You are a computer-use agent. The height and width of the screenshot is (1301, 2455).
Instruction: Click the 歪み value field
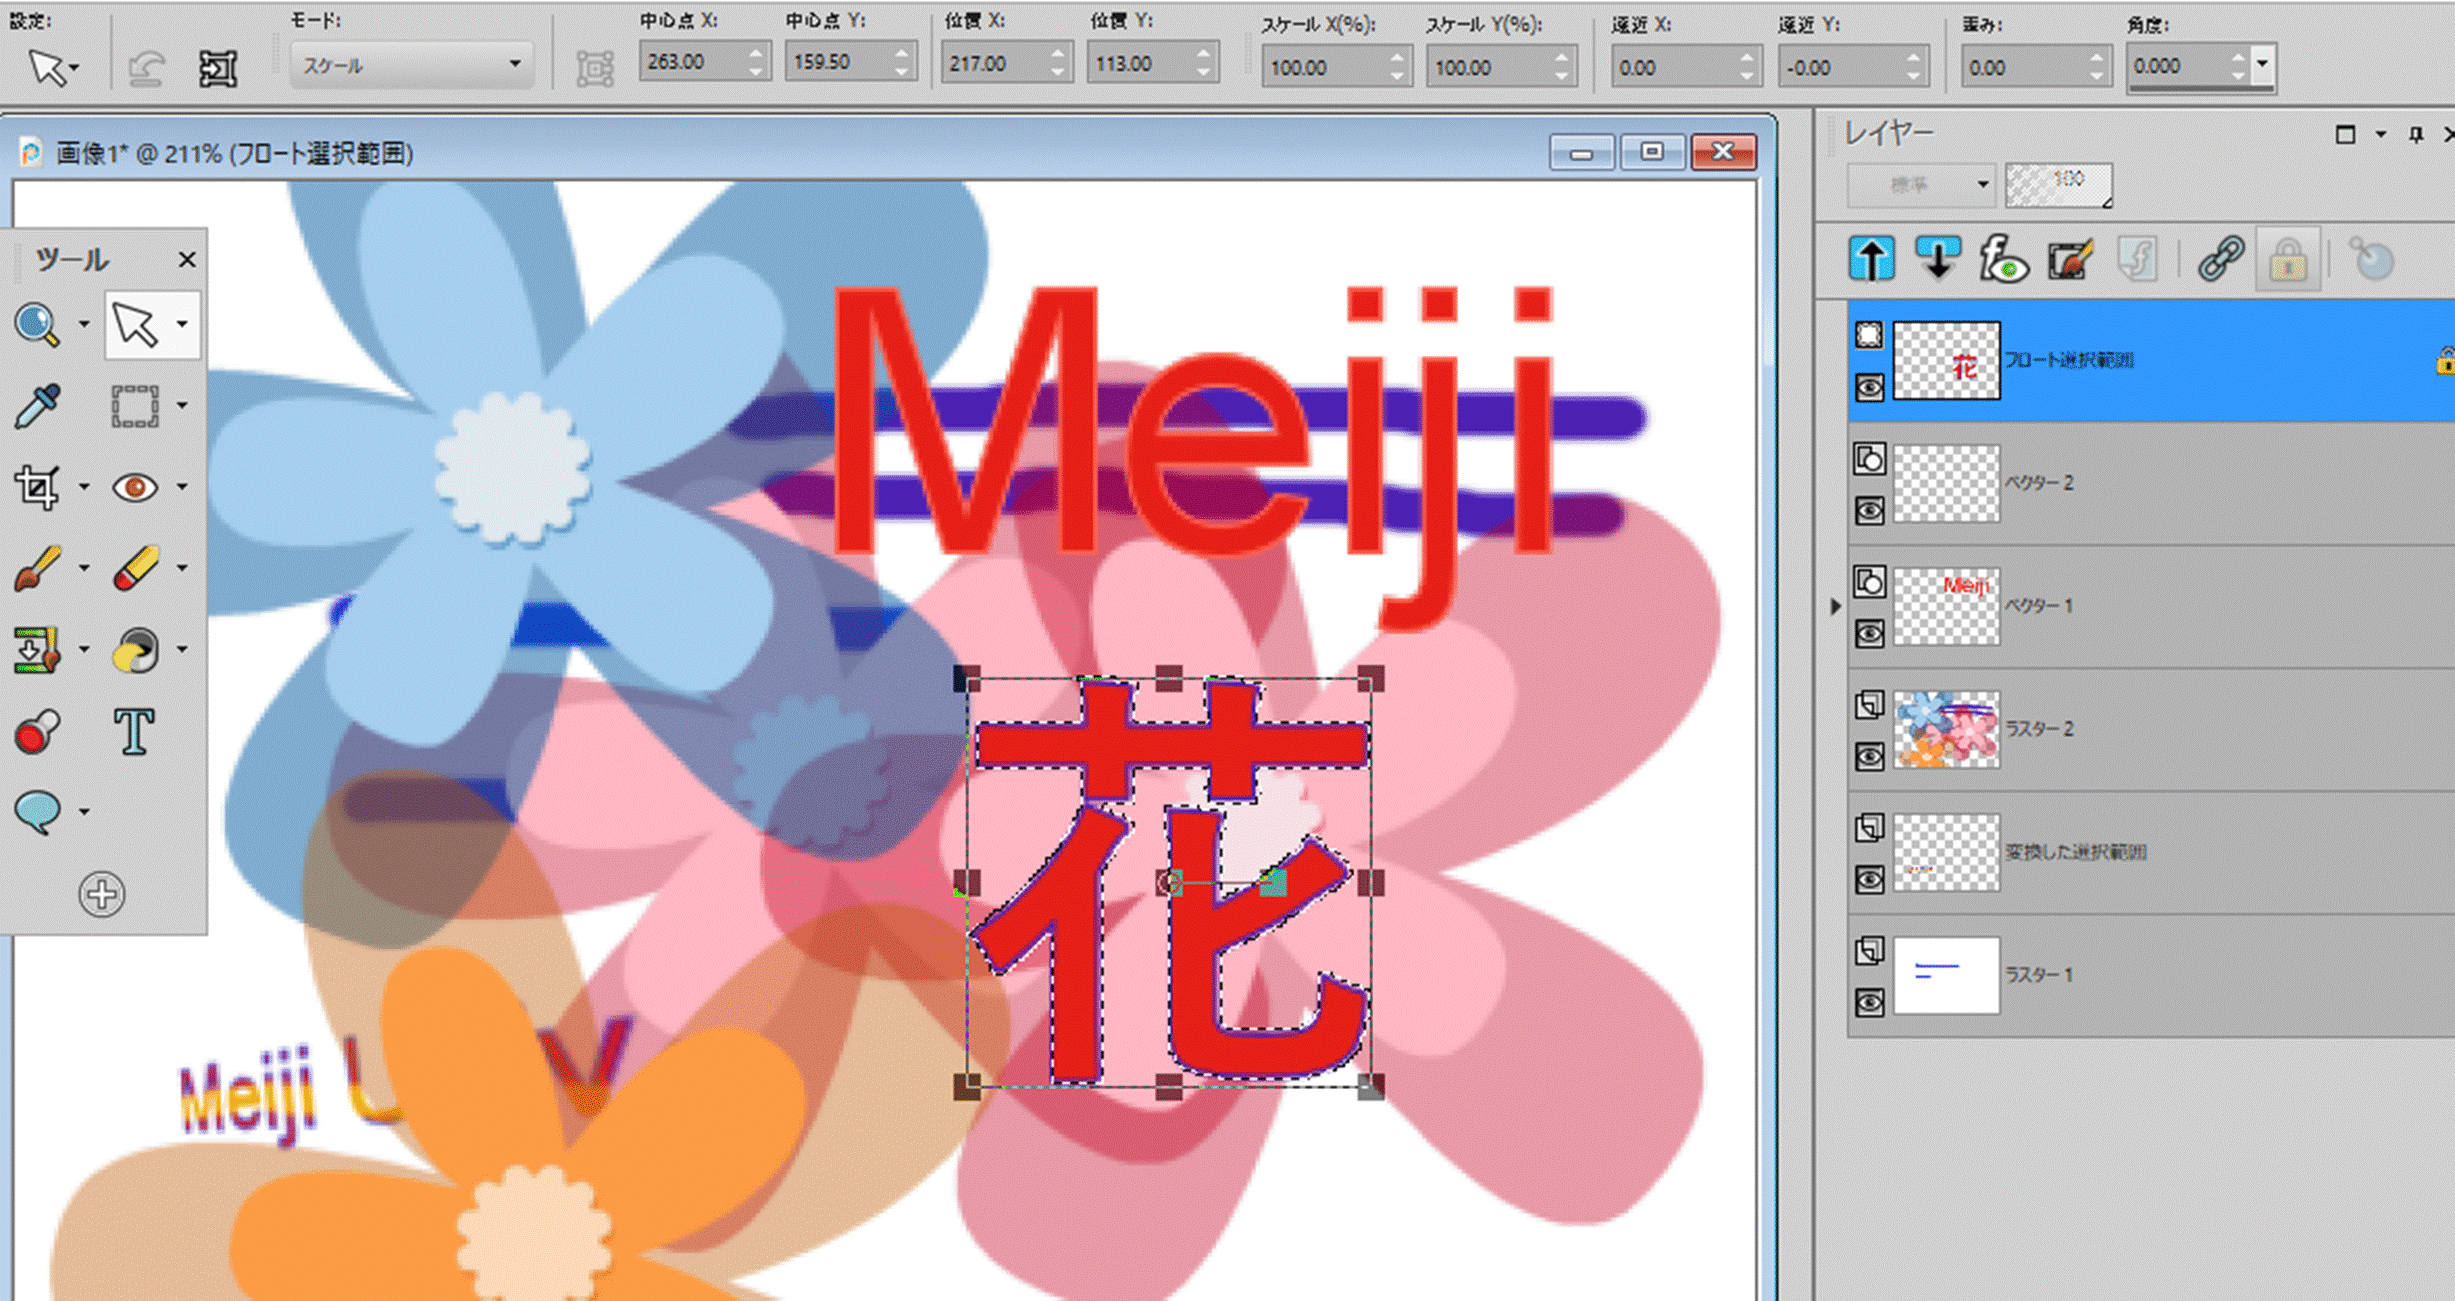(2022, 68)
